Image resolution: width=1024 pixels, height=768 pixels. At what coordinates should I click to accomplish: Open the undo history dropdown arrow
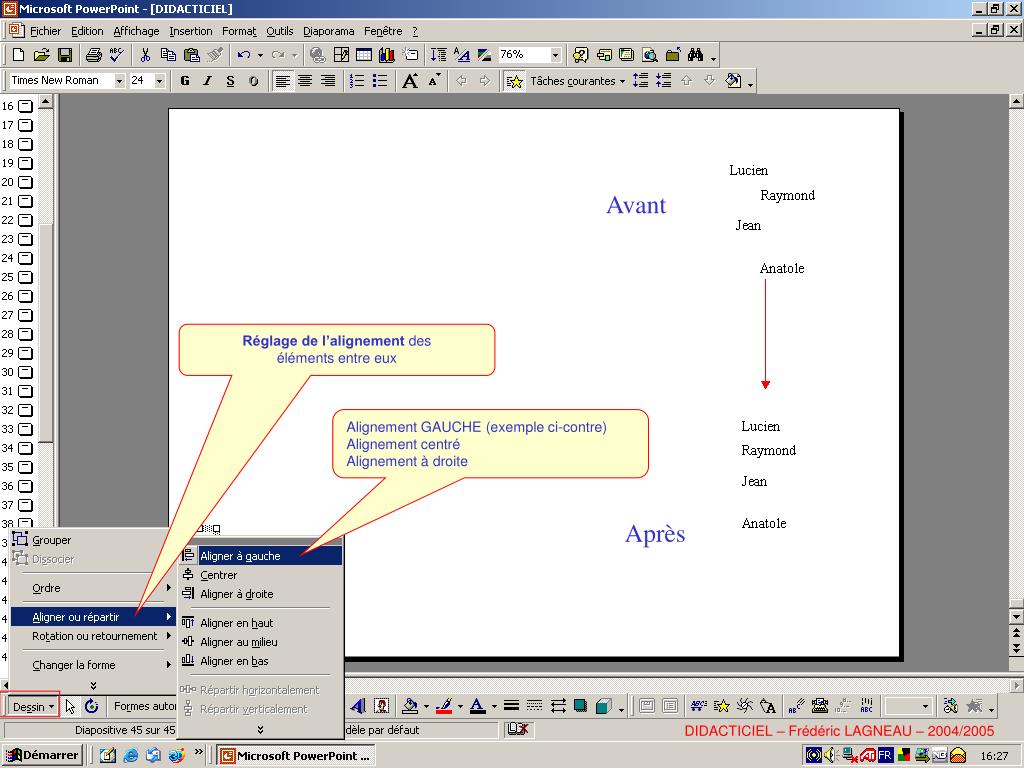(x=260, y=55)
